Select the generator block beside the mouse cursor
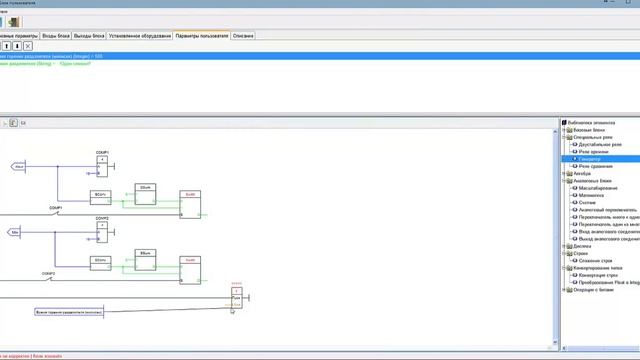This screenshot has width=640, height=360. tap(237, 298)
